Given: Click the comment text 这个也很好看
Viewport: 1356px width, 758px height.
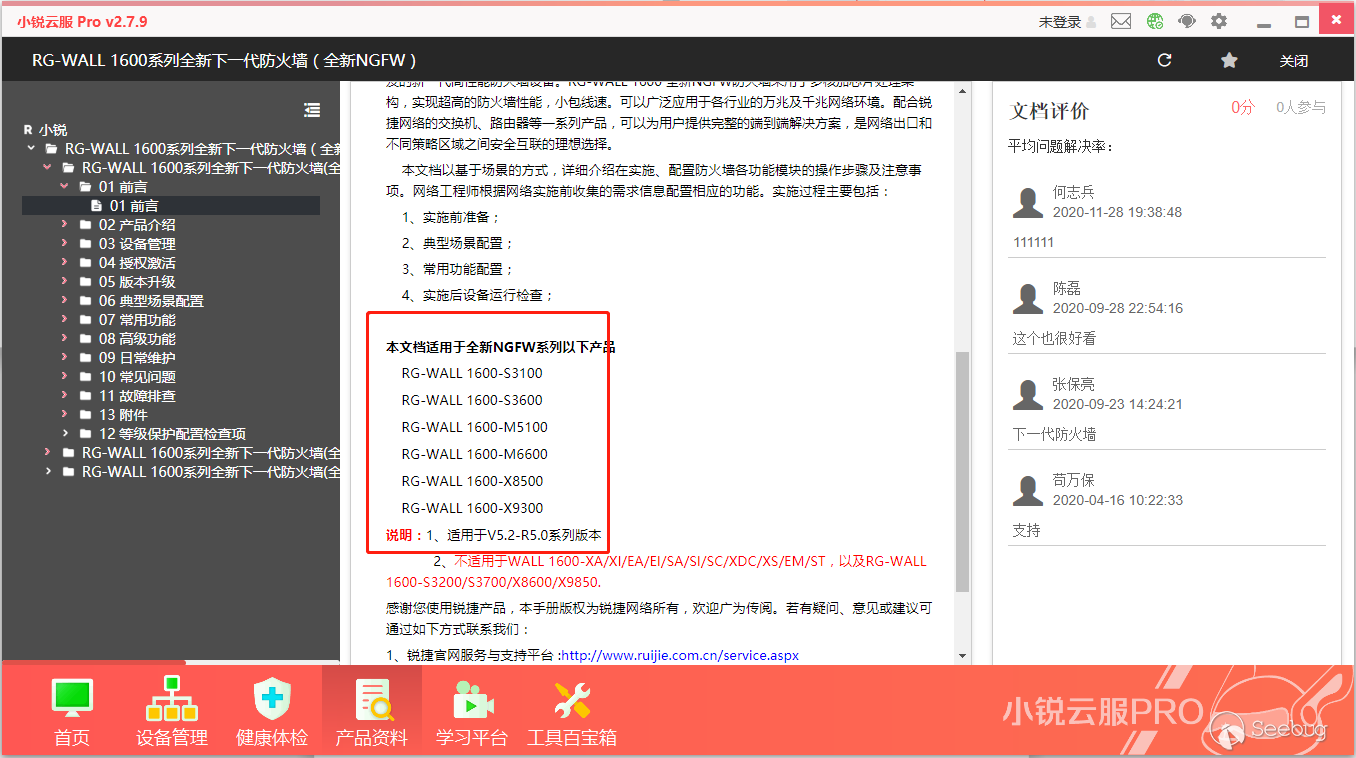Looking at the screenshot, I should coord(1054,339).
